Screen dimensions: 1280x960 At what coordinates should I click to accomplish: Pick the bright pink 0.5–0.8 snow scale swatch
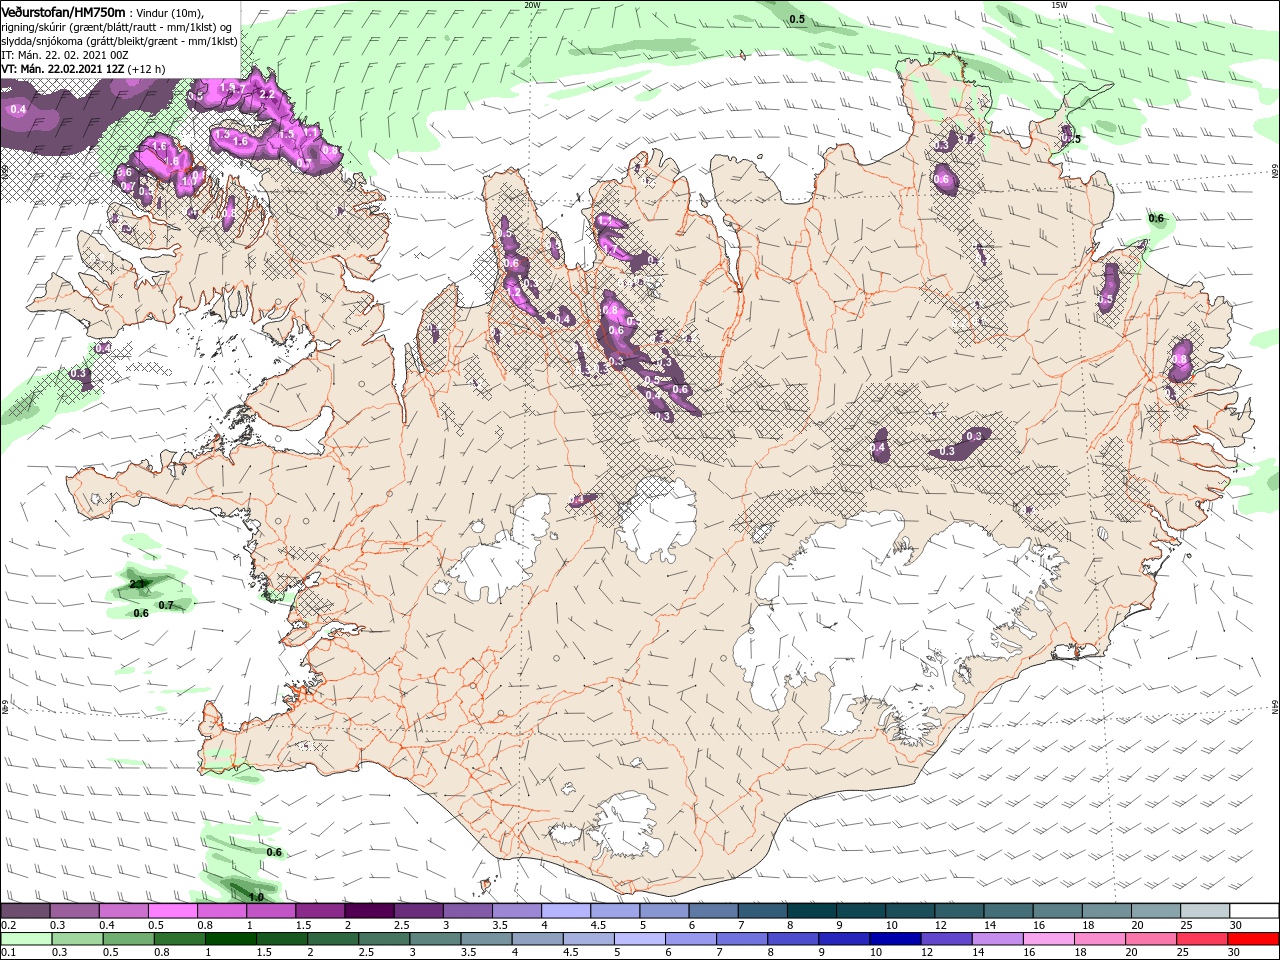[173, 911]
